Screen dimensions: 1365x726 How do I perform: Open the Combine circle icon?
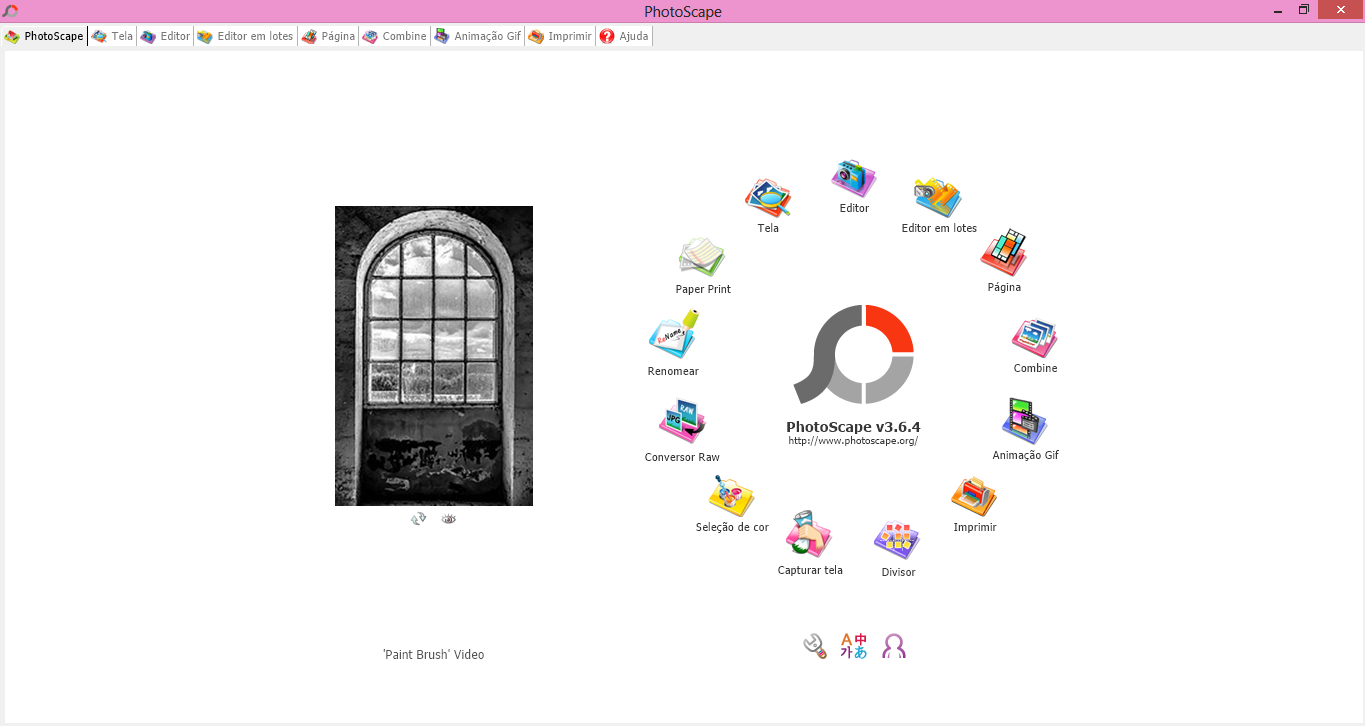[x=1035, y=338]
